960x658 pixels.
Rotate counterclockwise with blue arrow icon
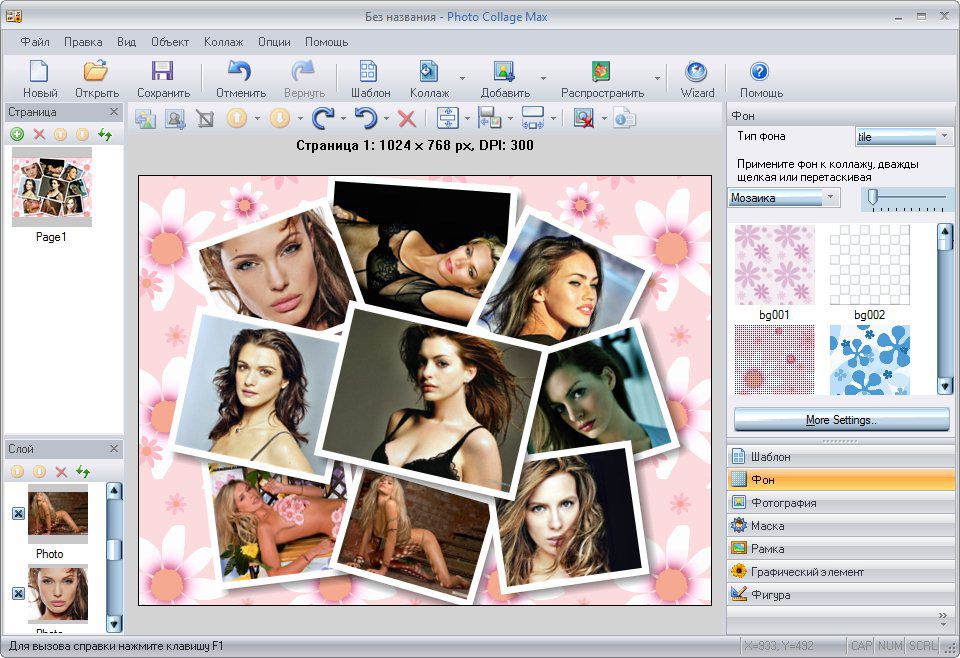(366, 118)
